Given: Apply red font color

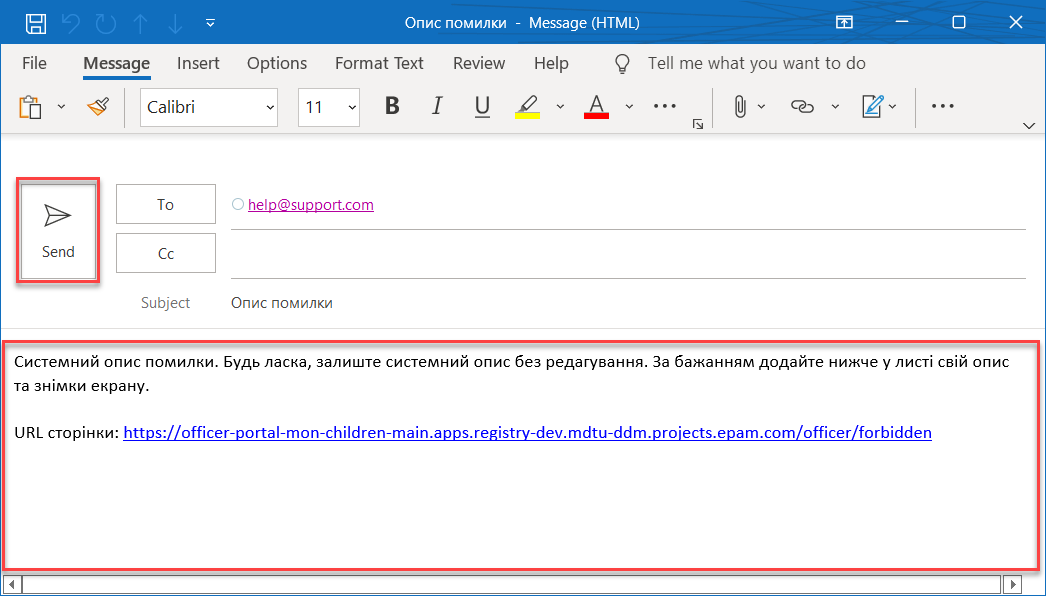Looking at the screenshot, I should (596, 107).
